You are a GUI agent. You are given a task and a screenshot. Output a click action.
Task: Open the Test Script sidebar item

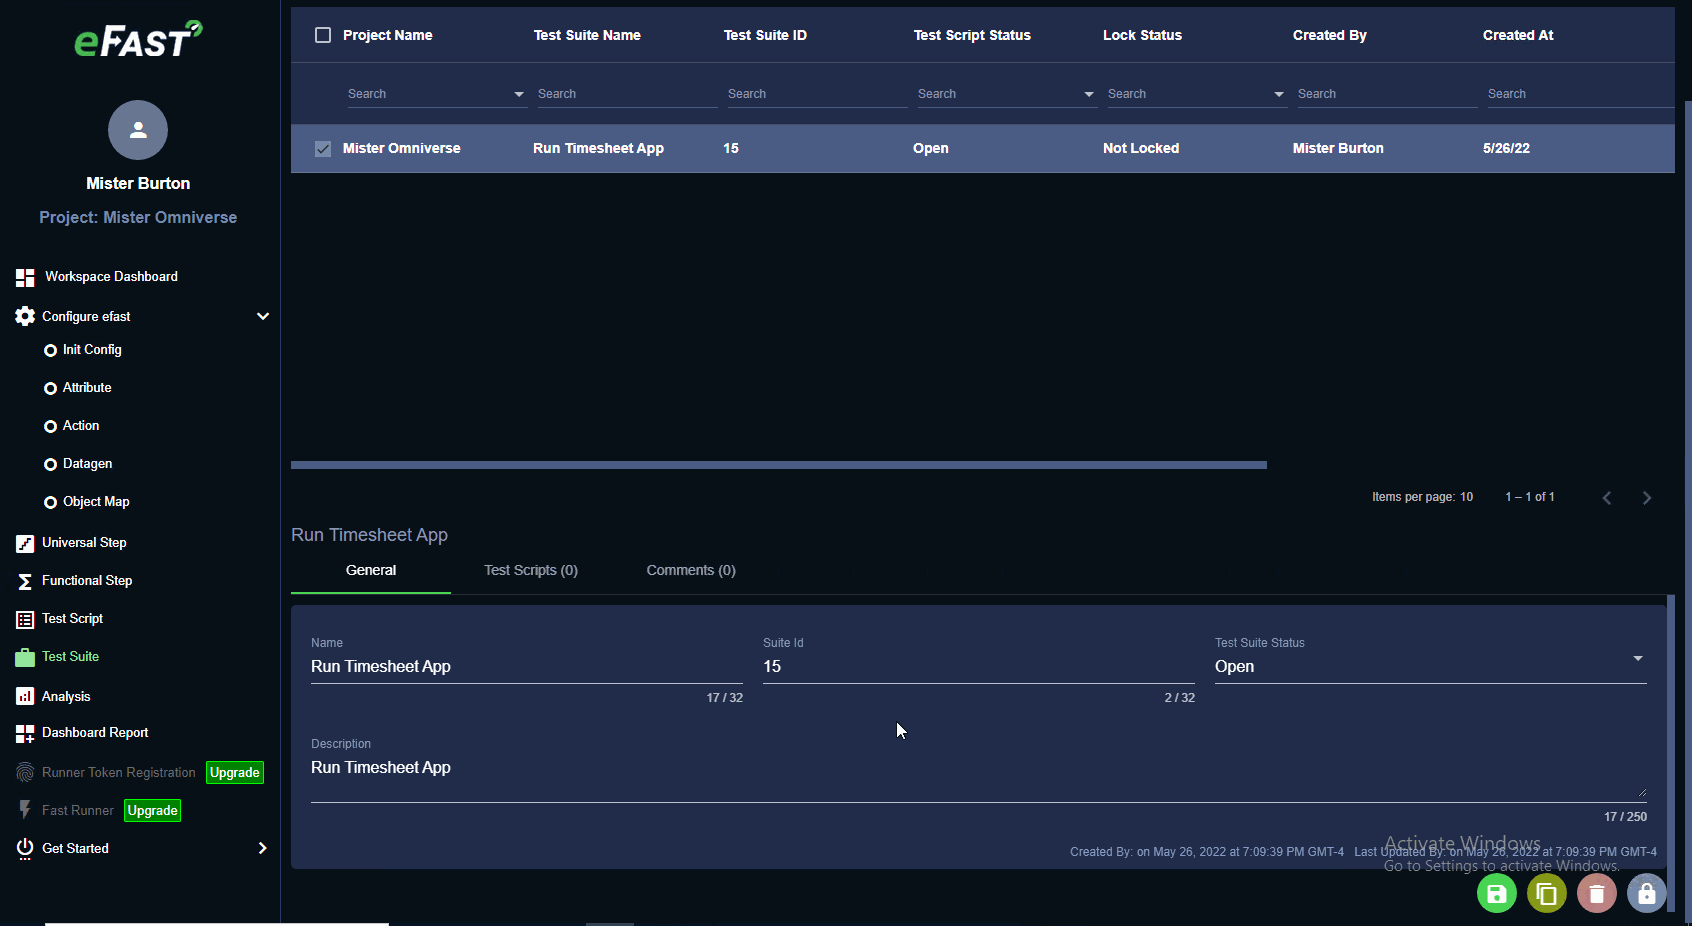click(72, 619)
